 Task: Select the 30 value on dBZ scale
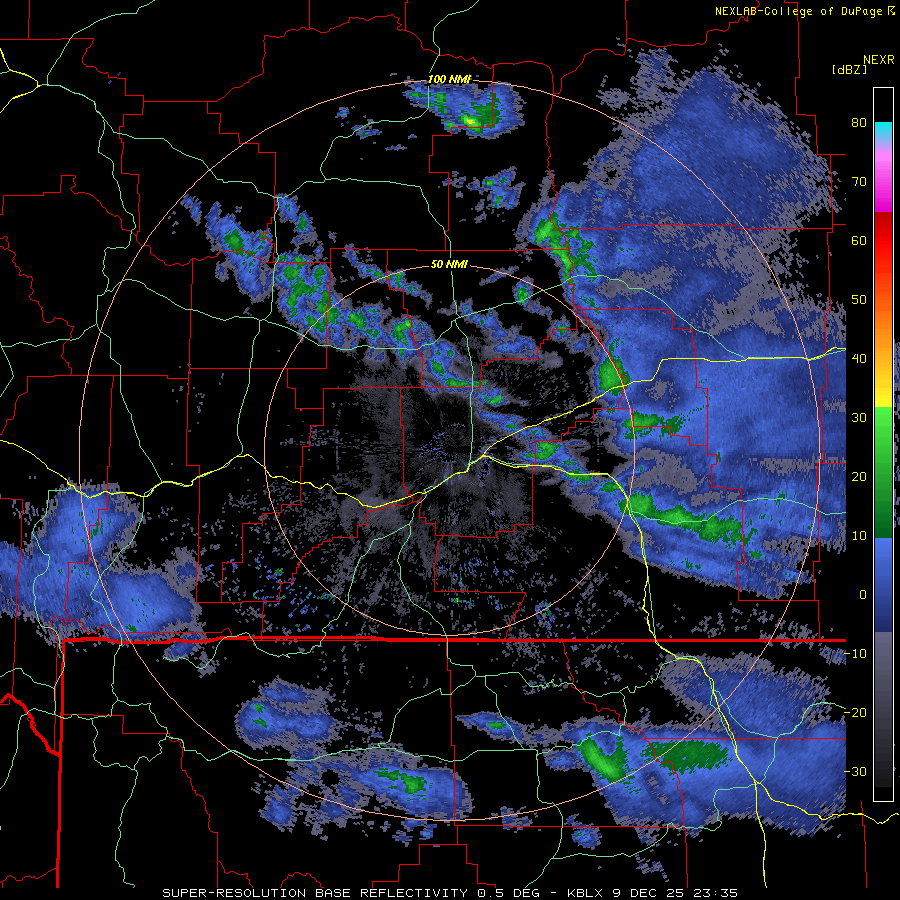click(859, 418)
